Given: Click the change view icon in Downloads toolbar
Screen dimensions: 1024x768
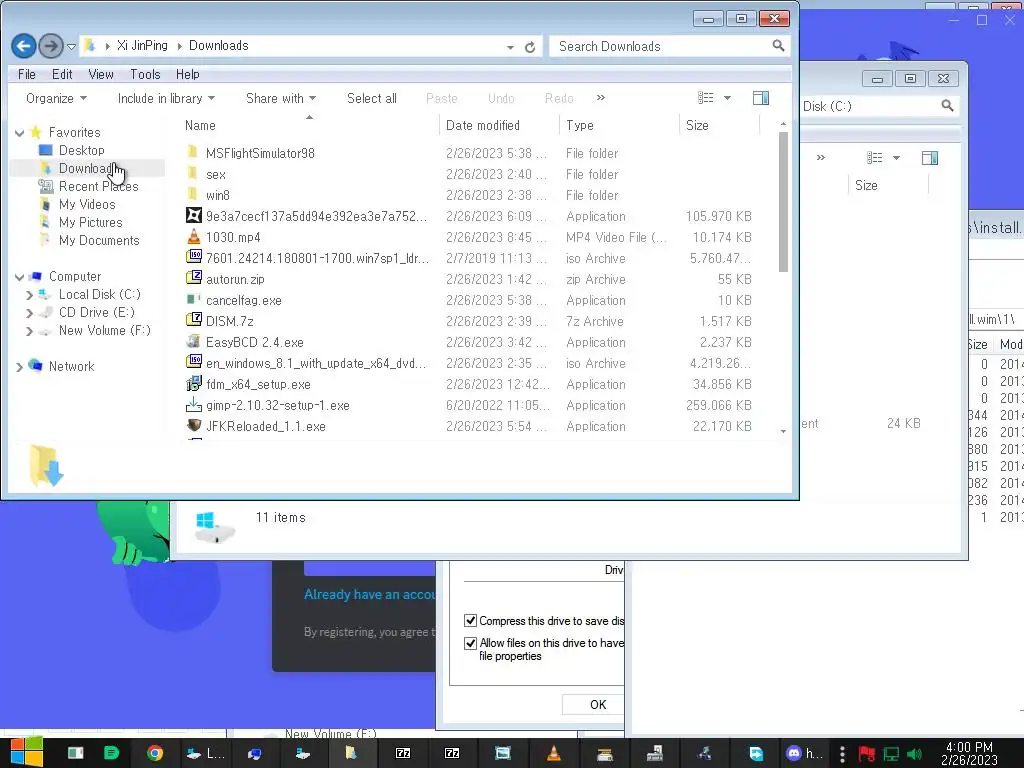Looking at the screenshot, I should pos(705,98).
